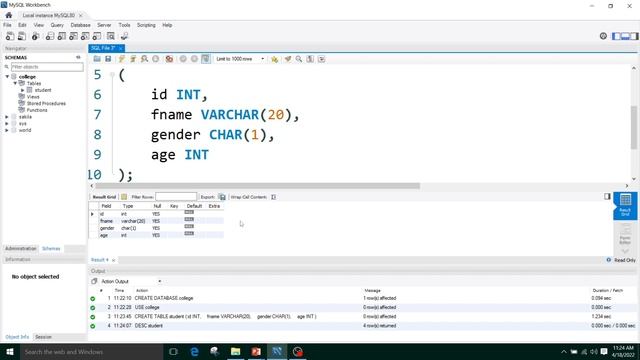Click the create new view icon
The height and width of the screenshot is (360, 640).
coord(73,36)
